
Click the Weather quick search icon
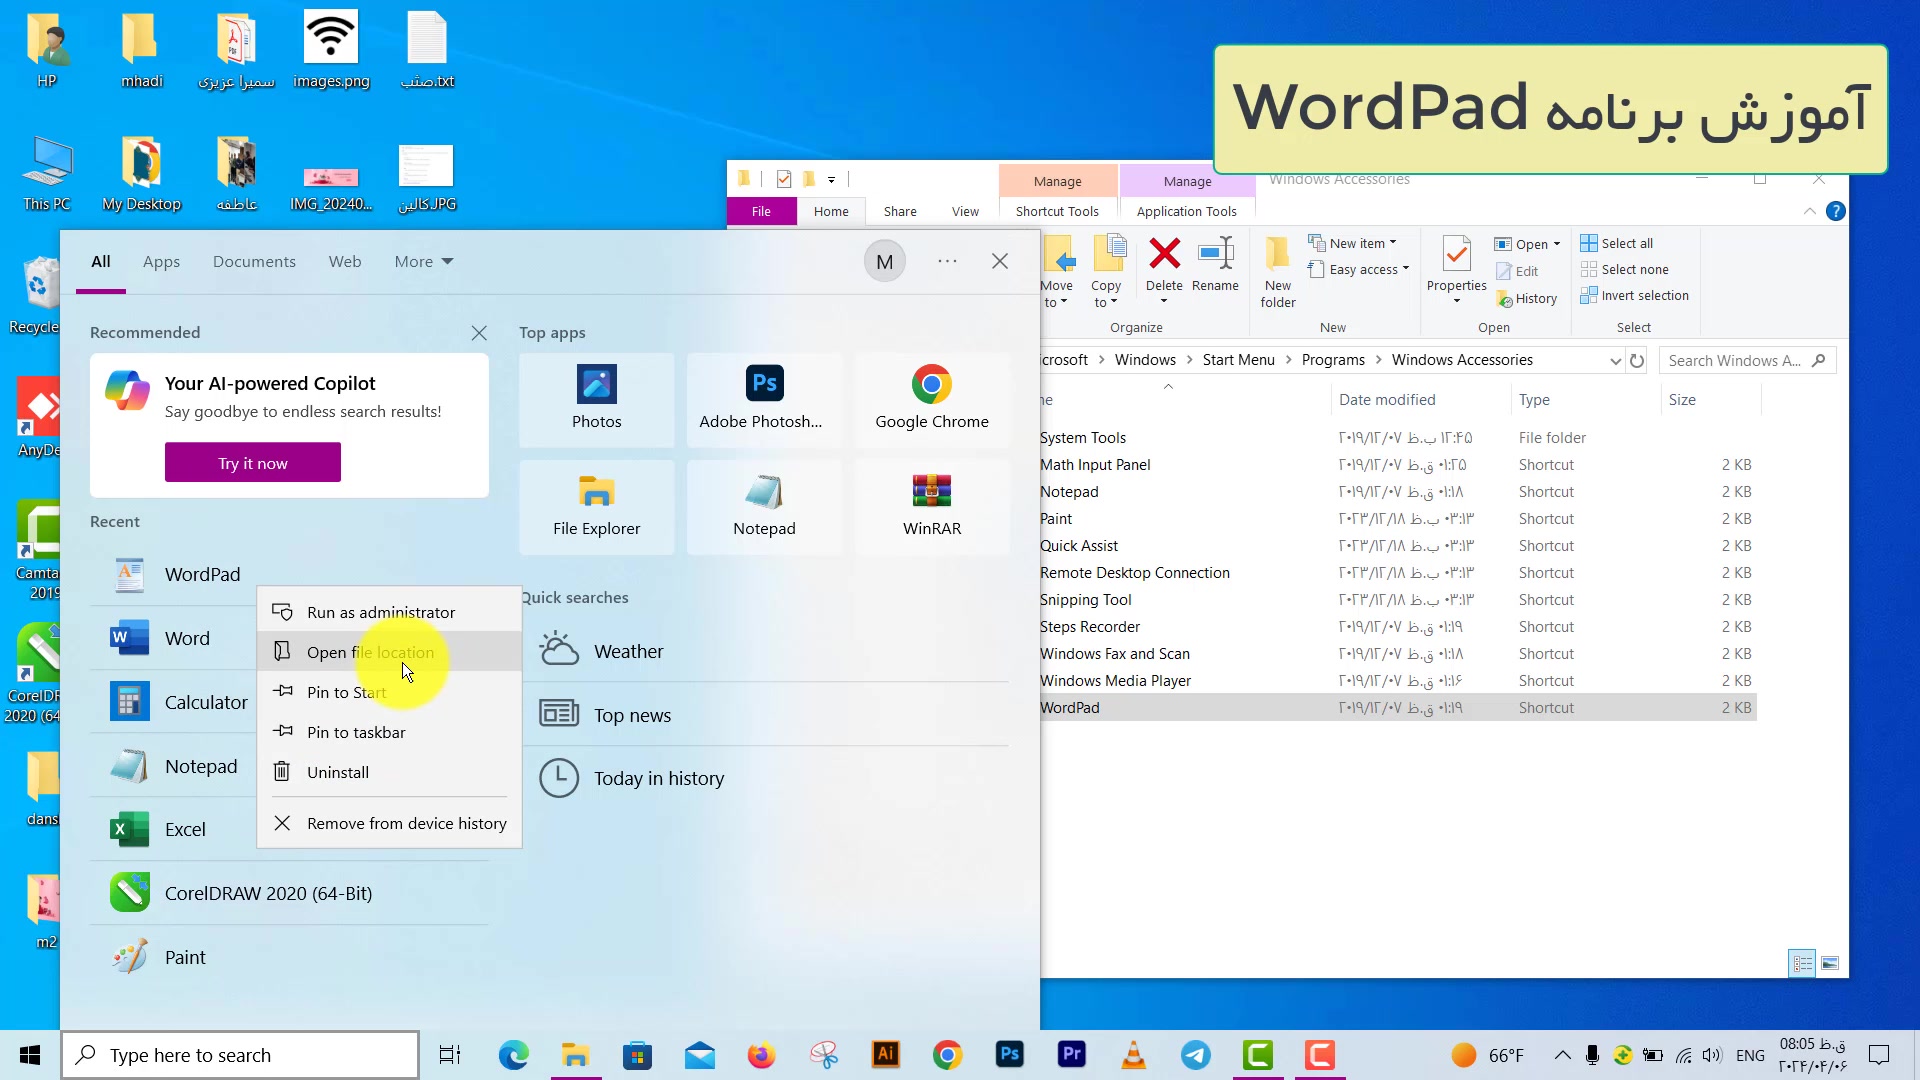click(559, 651)
